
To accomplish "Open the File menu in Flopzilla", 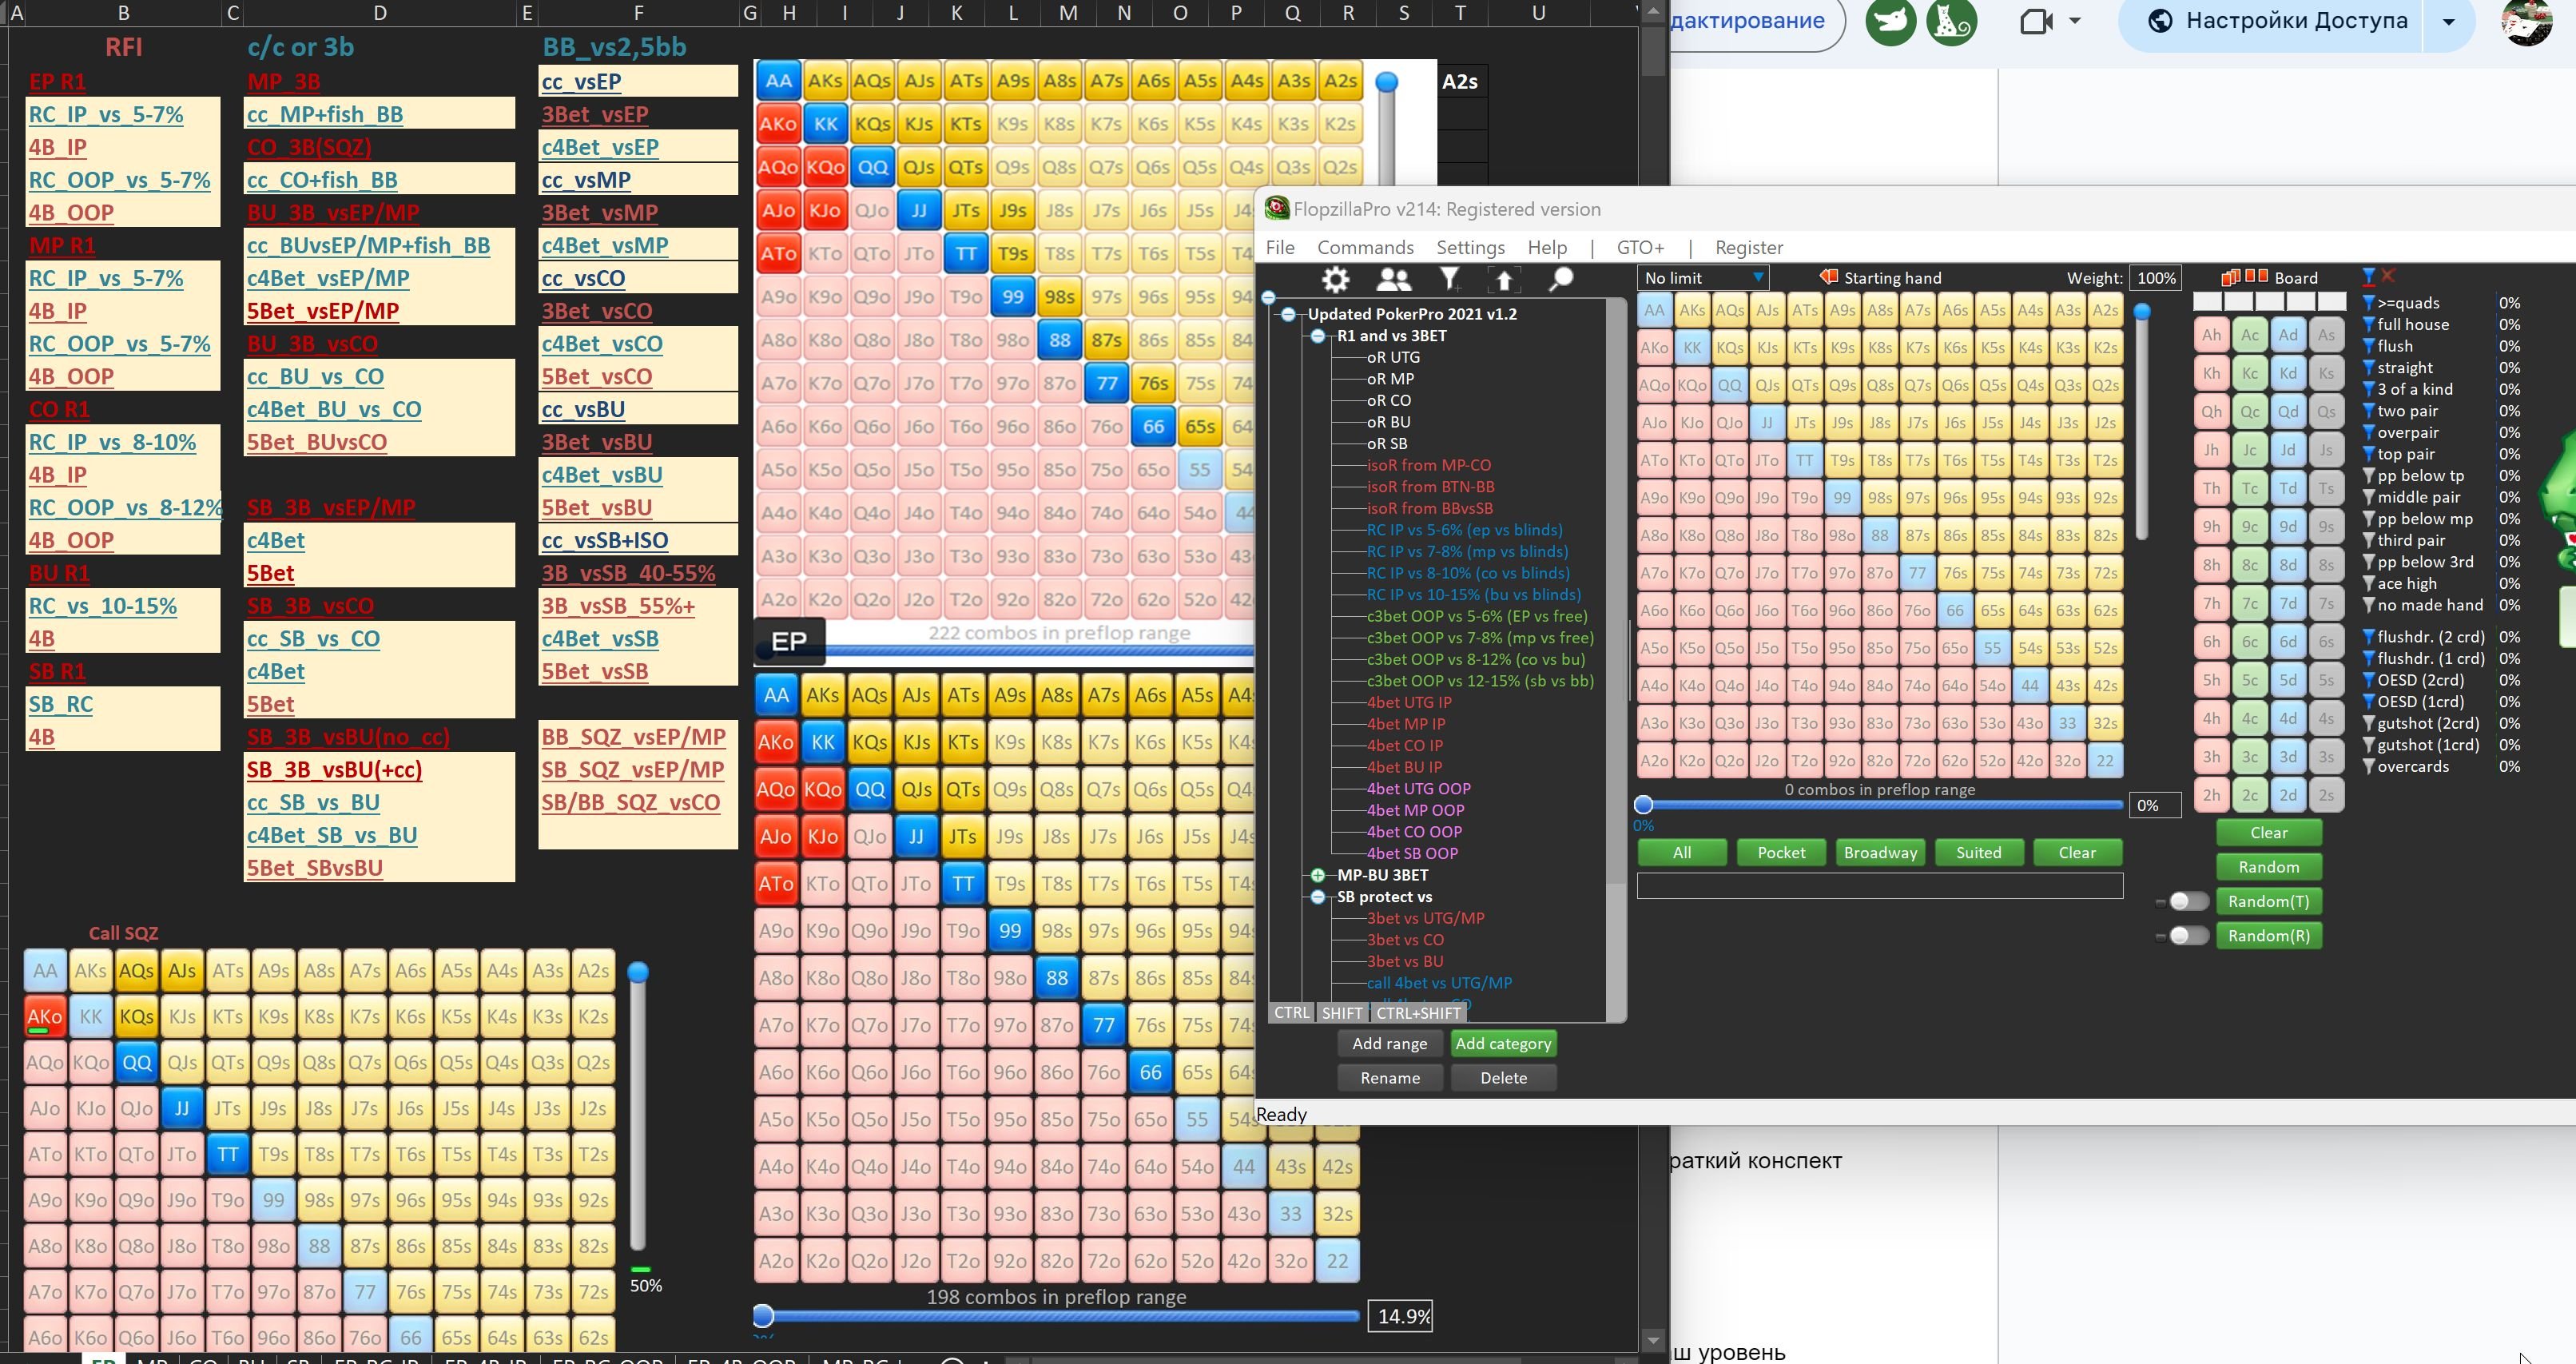I will [x=1280, y=247].
